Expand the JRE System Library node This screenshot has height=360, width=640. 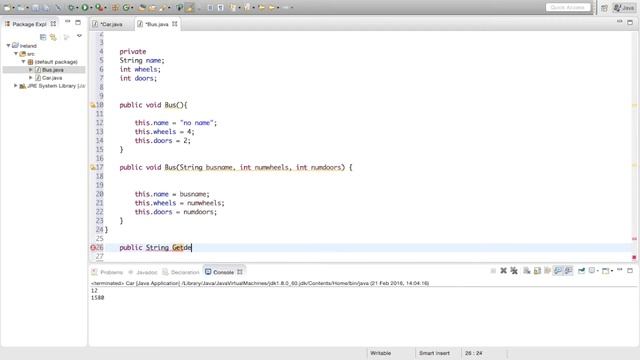(x=16, y=86)
